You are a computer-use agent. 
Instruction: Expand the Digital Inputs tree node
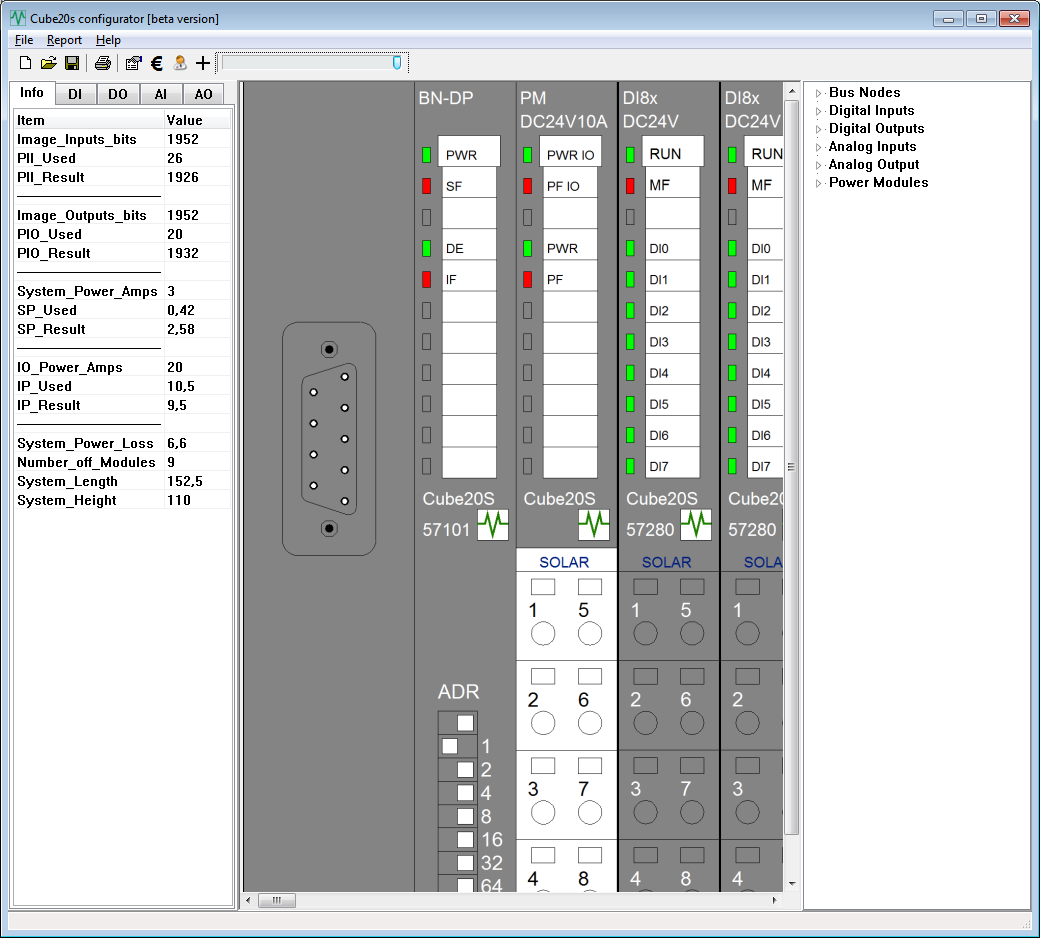click(x=818, y=111)
